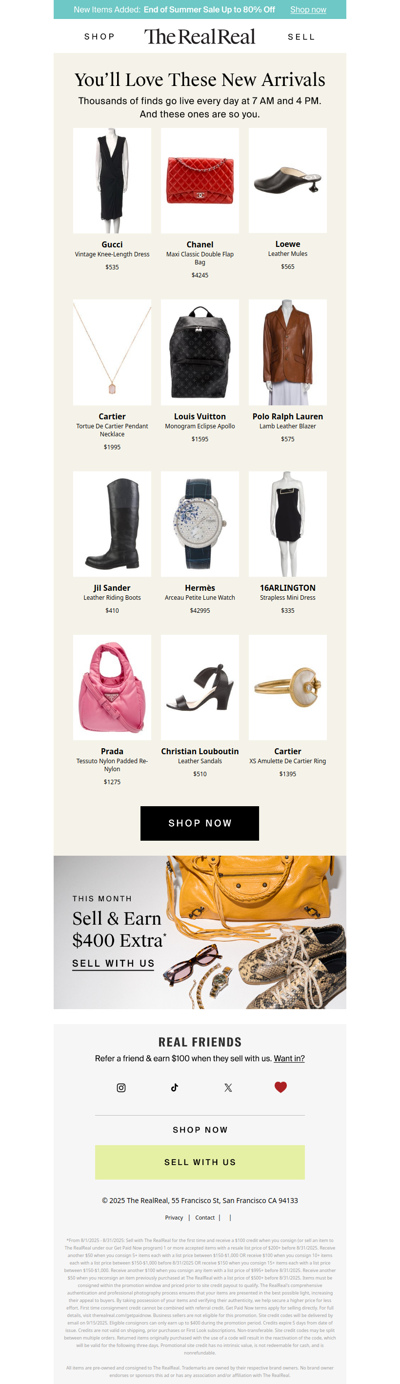Click the SHOP menu item in header
The width and height of the screenshot is (400, 1384).
[x=100, y=37]
